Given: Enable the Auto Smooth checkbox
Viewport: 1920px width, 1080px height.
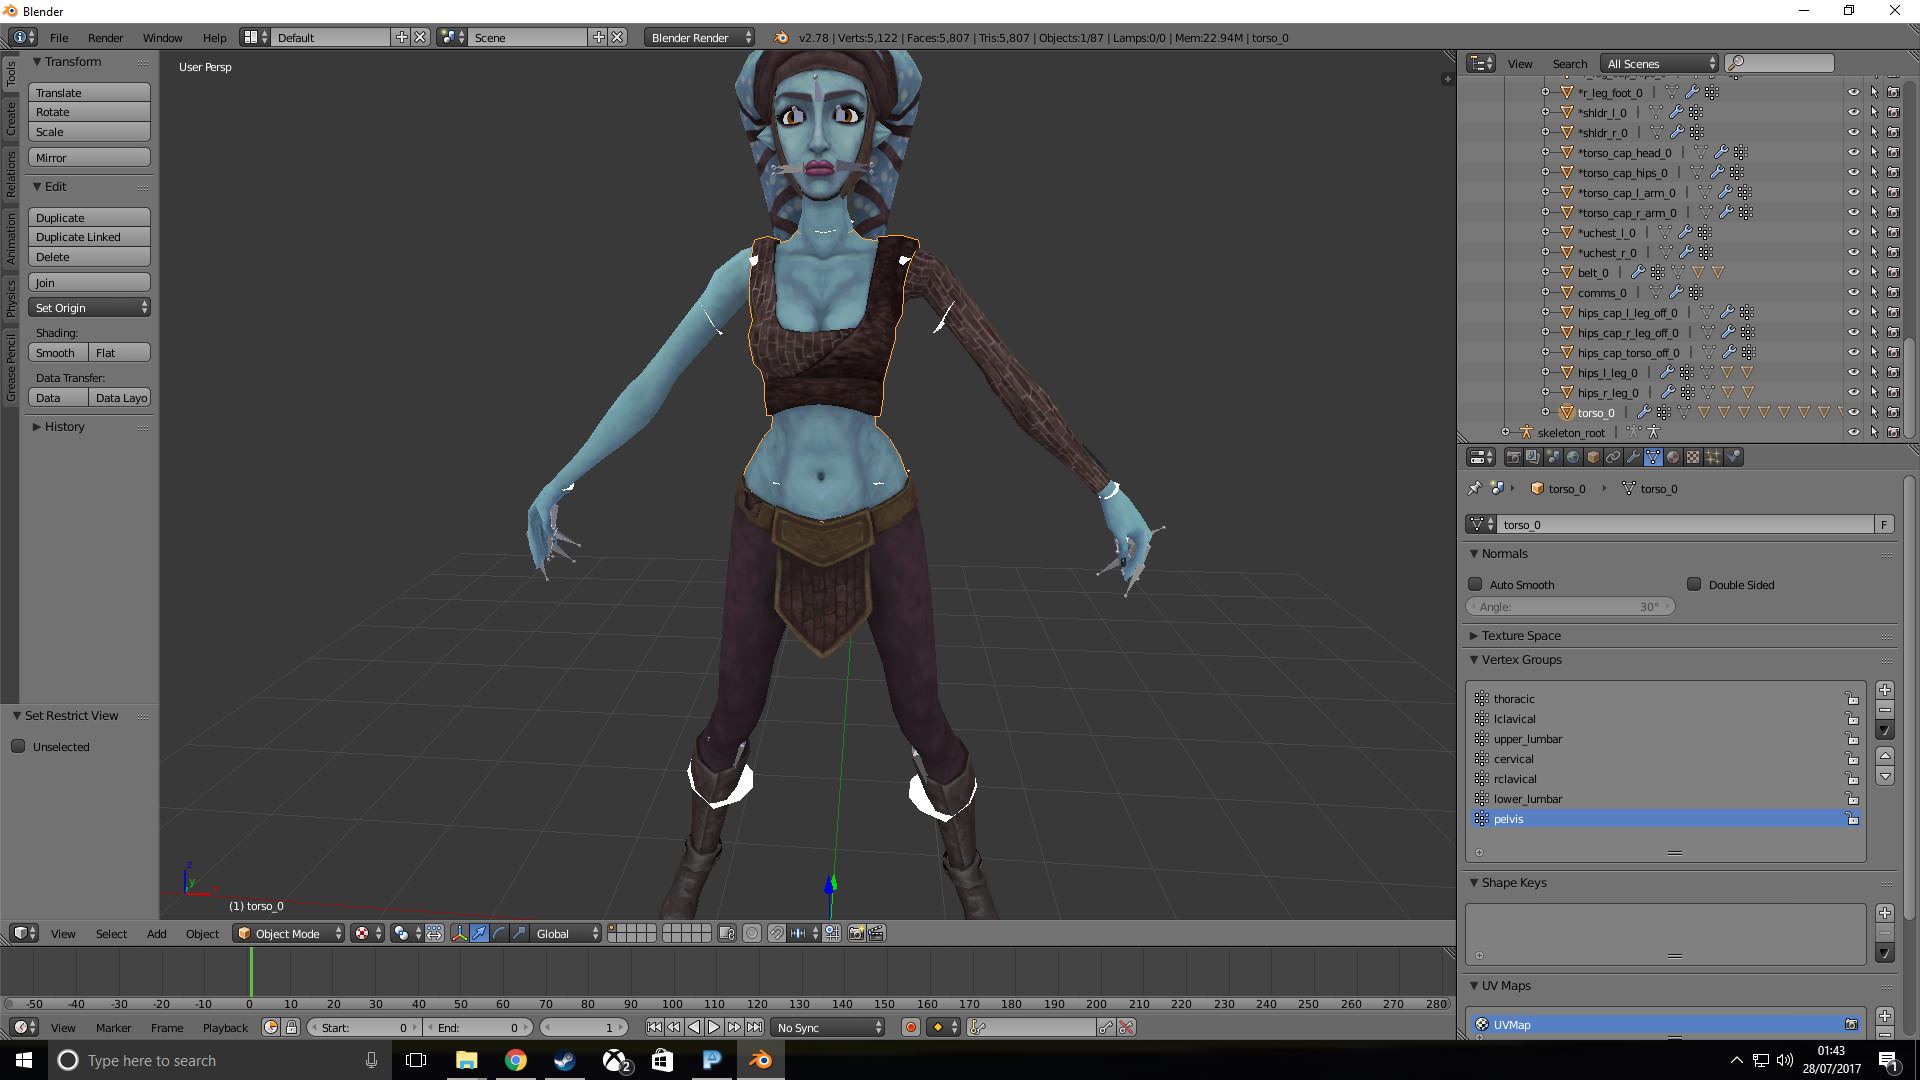Looking at the screenshot, I should point(1475,584).
